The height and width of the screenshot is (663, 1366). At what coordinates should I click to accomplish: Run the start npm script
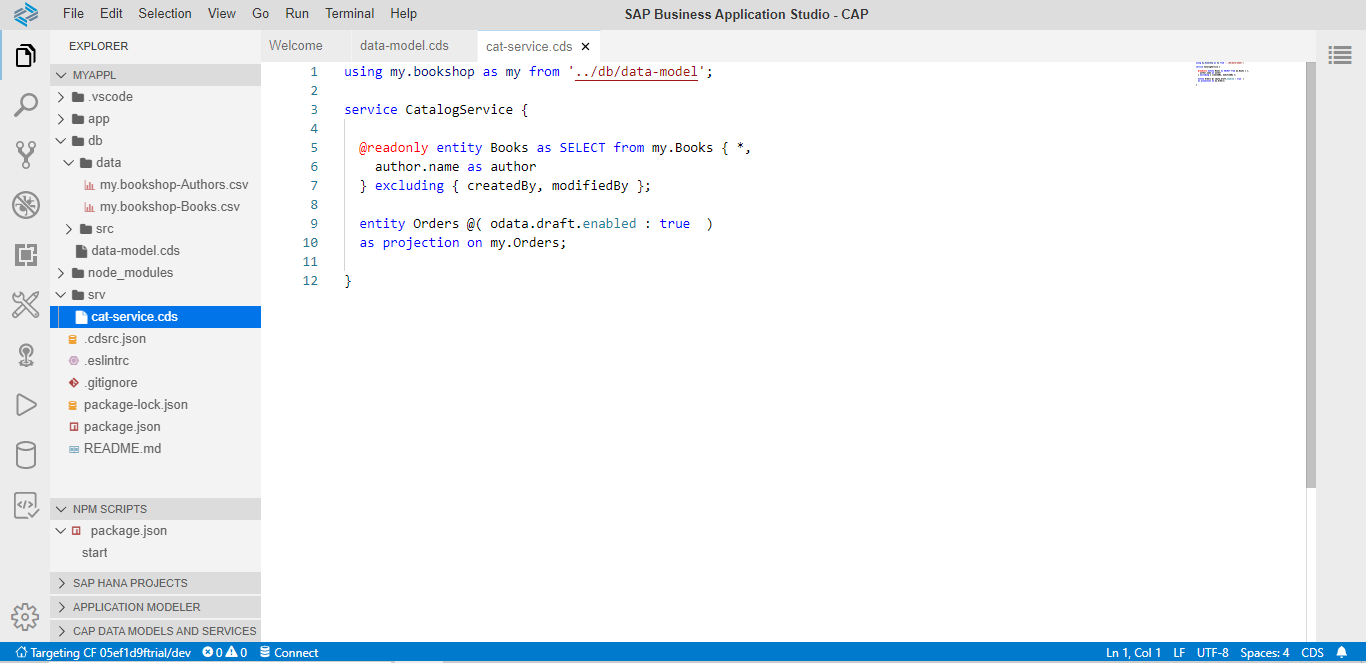coord(95,553)
